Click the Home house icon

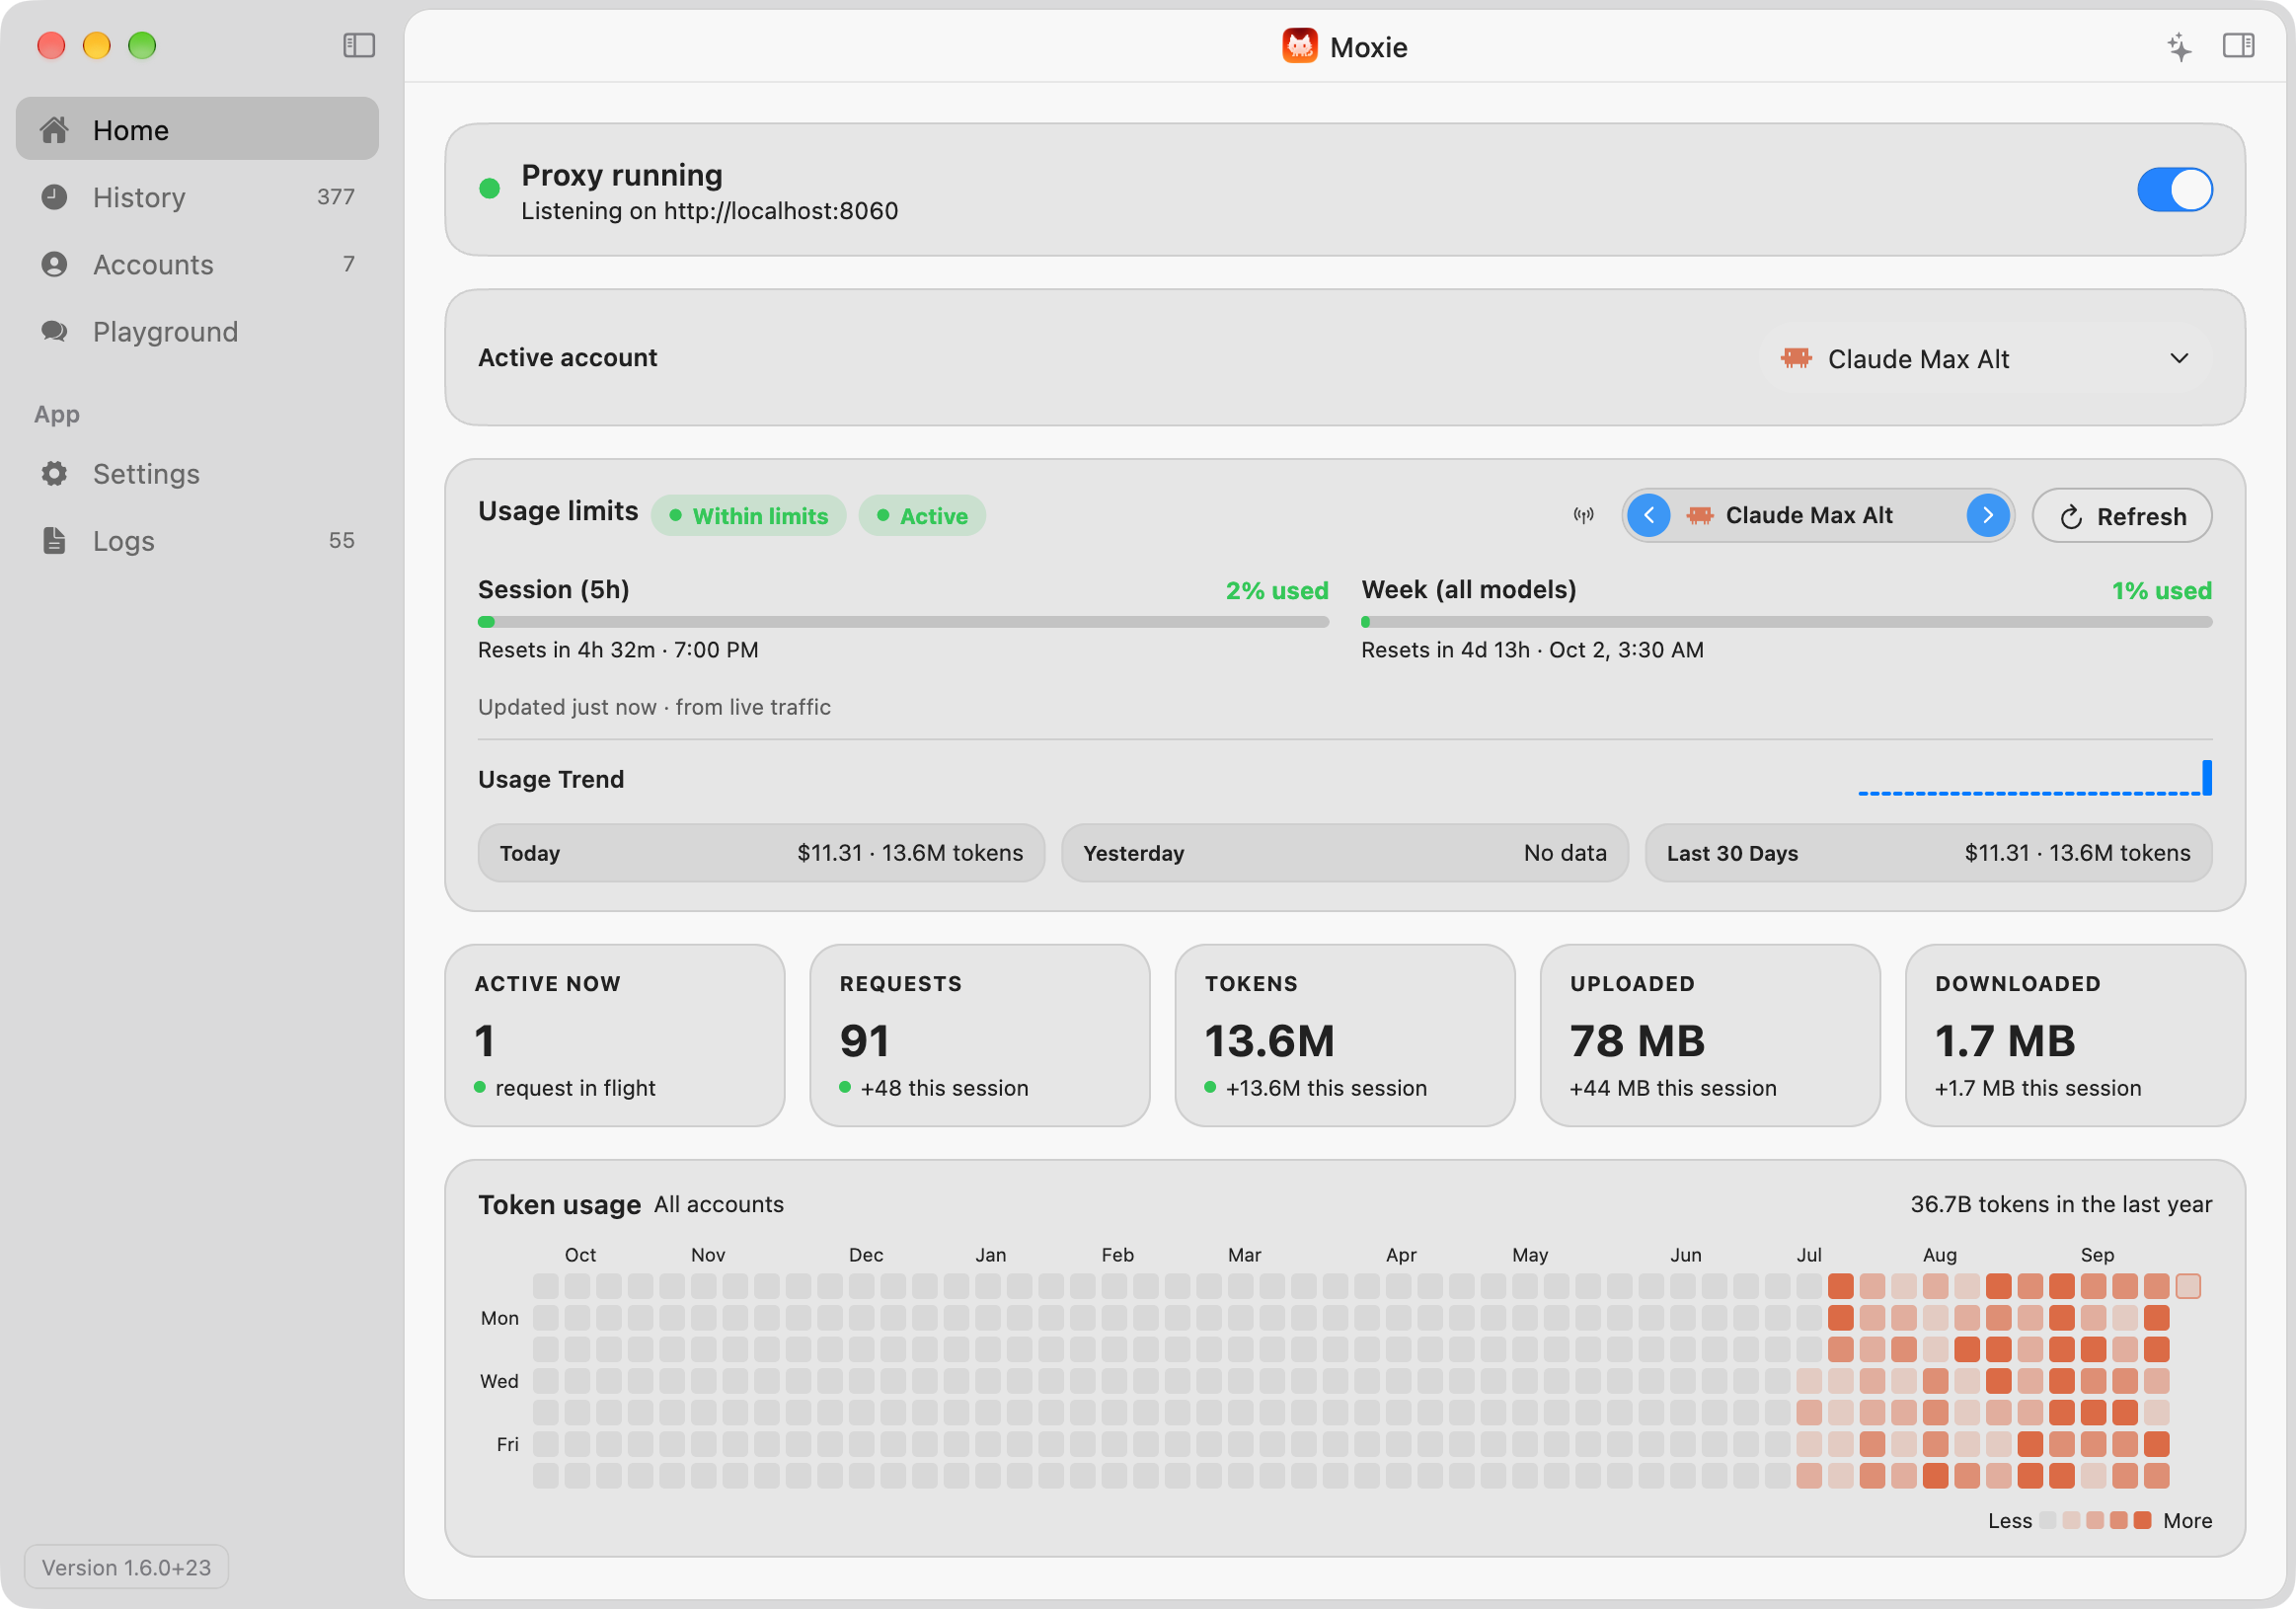coord(54,130)
